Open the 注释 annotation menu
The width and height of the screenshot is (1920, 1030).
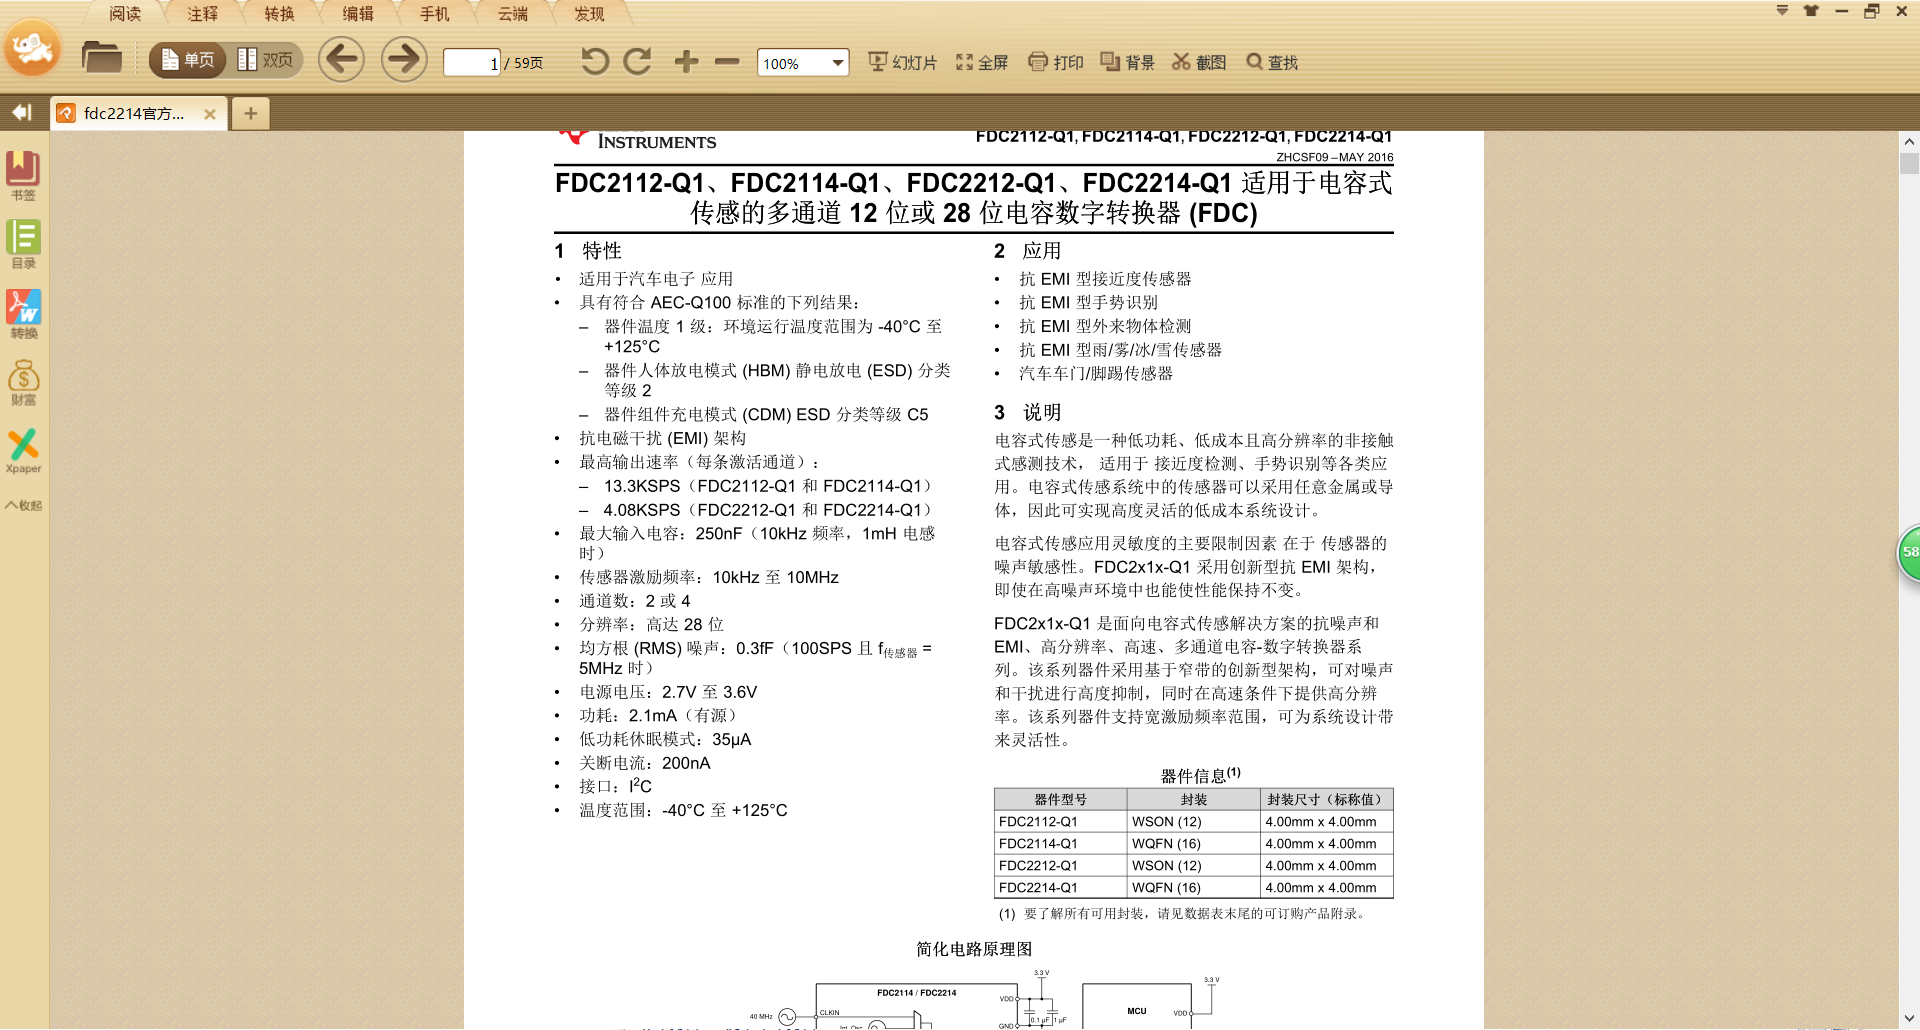point(202,13)
